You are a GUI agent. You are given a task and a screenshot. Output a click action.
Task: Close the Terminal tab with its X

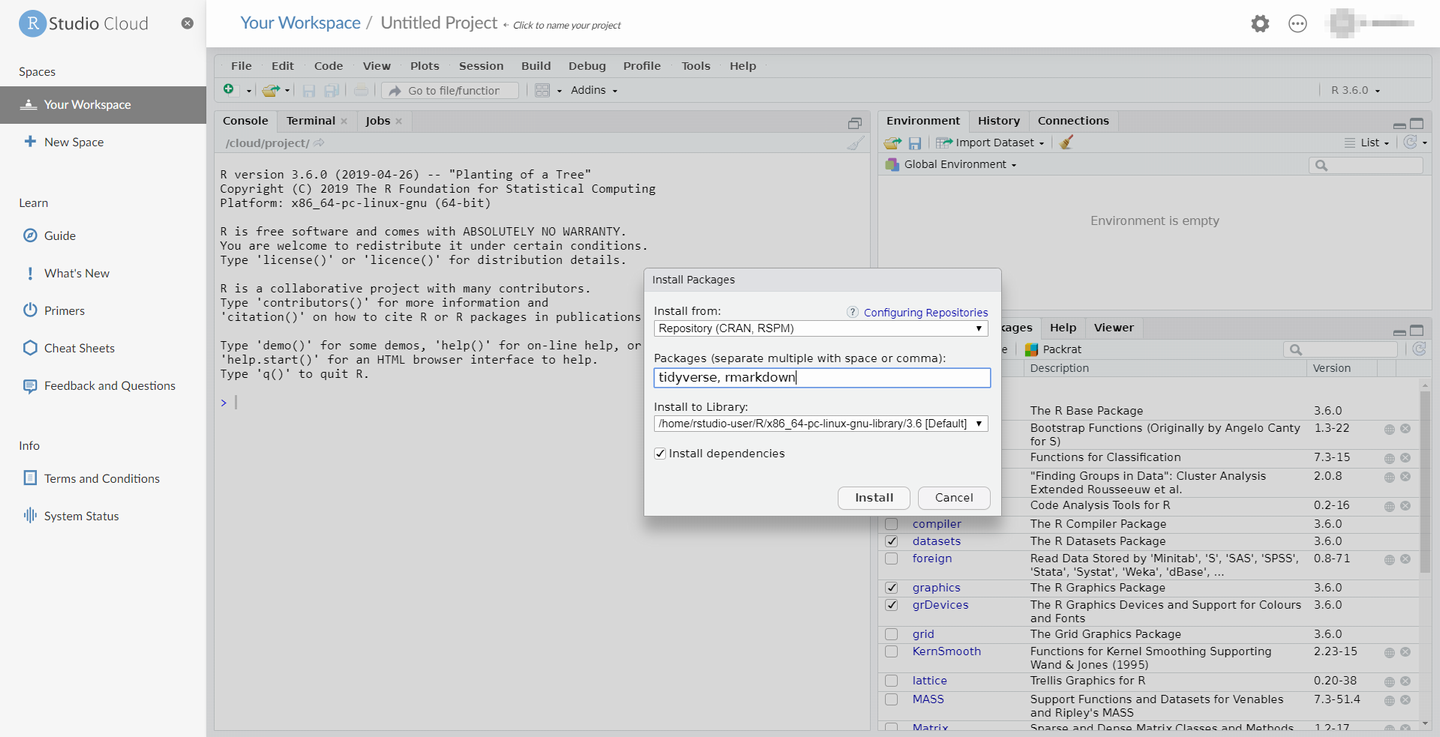pyautogui.click(x=344, y=121)
